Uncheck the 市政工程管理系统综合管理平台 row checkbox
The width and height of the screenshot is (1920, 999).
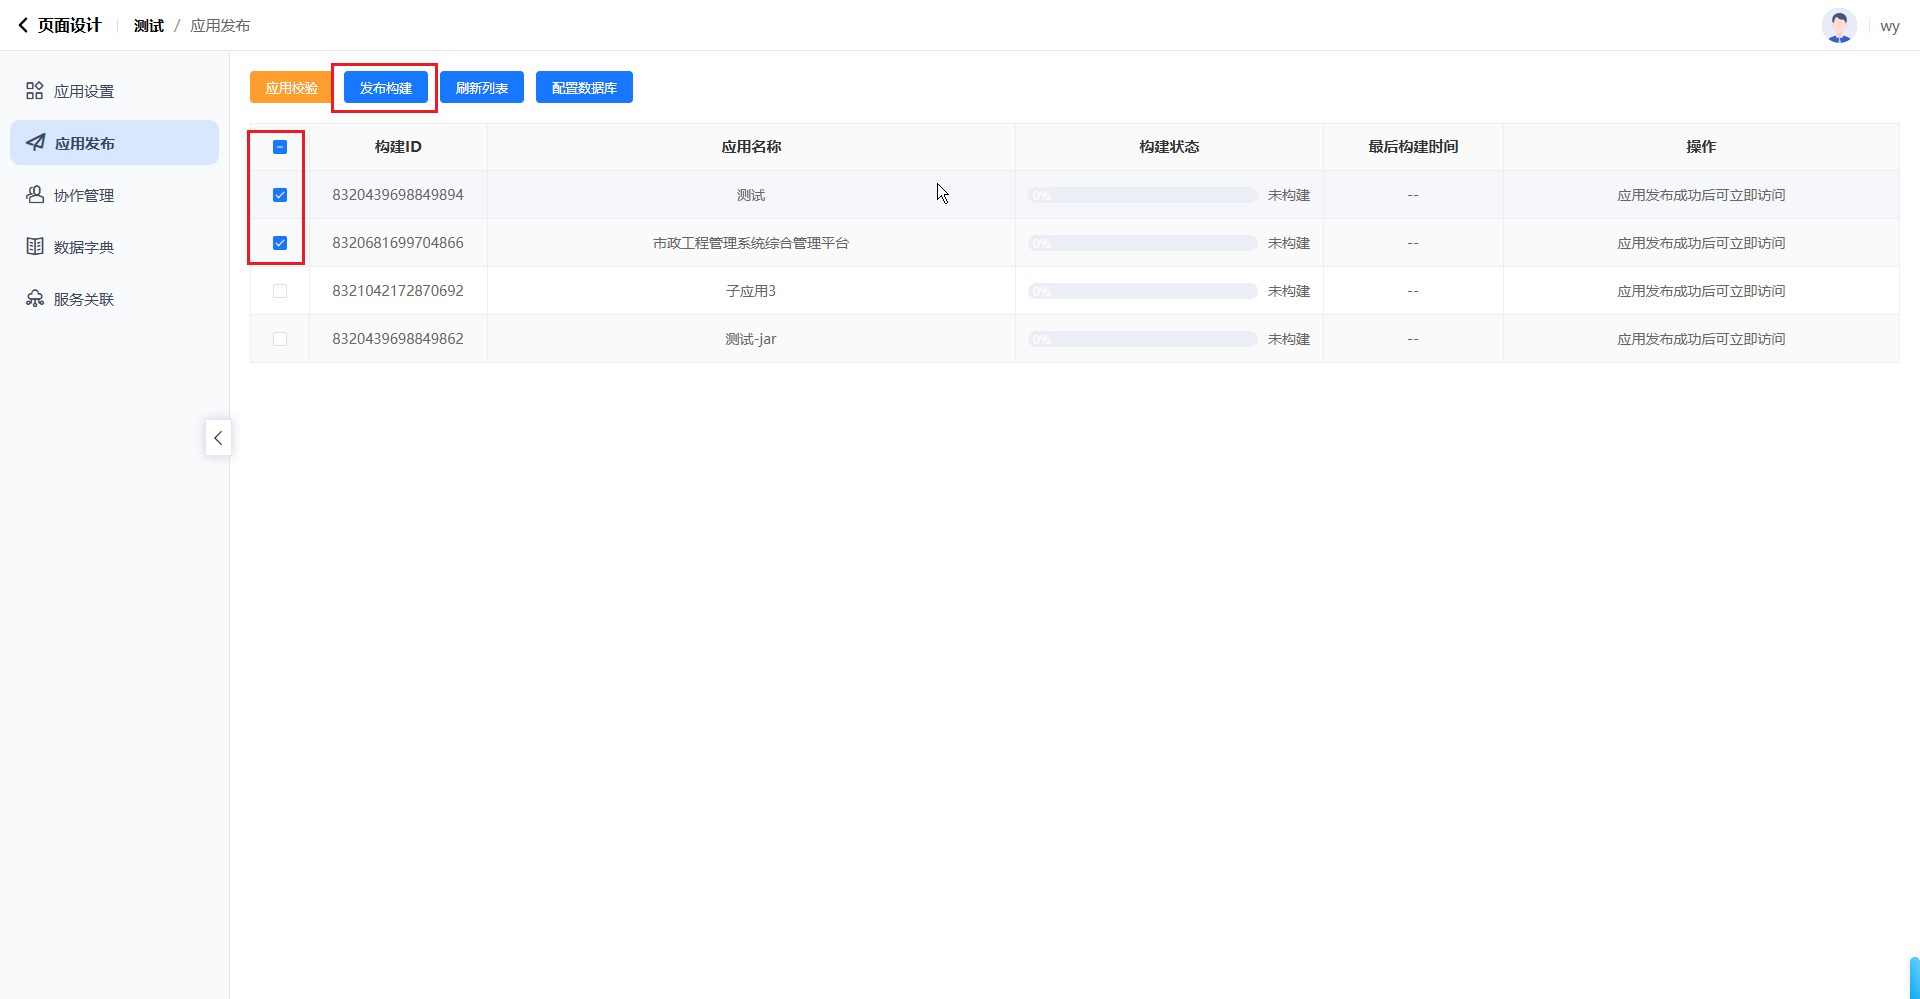280,243
